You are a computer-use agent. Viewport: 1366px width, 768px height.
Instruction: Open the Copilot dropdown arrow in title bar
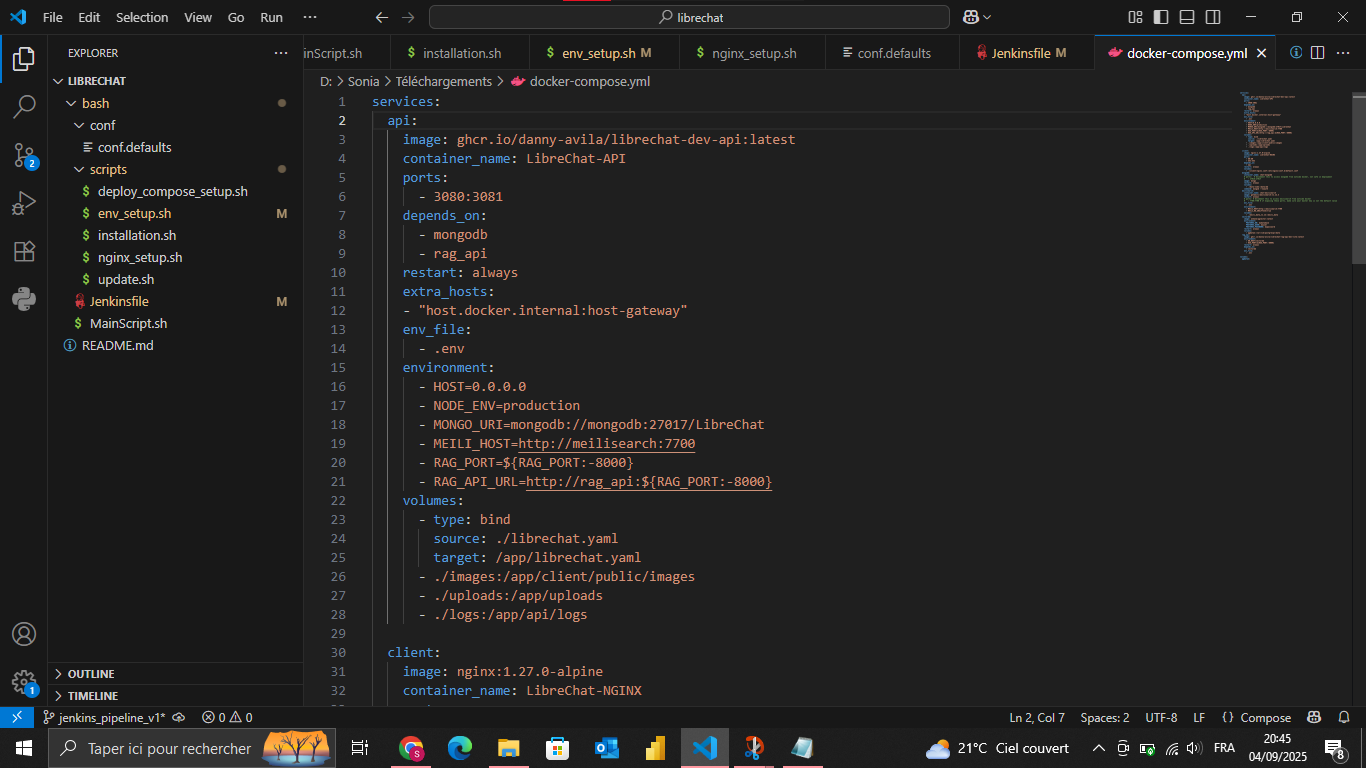coord(987,17)
